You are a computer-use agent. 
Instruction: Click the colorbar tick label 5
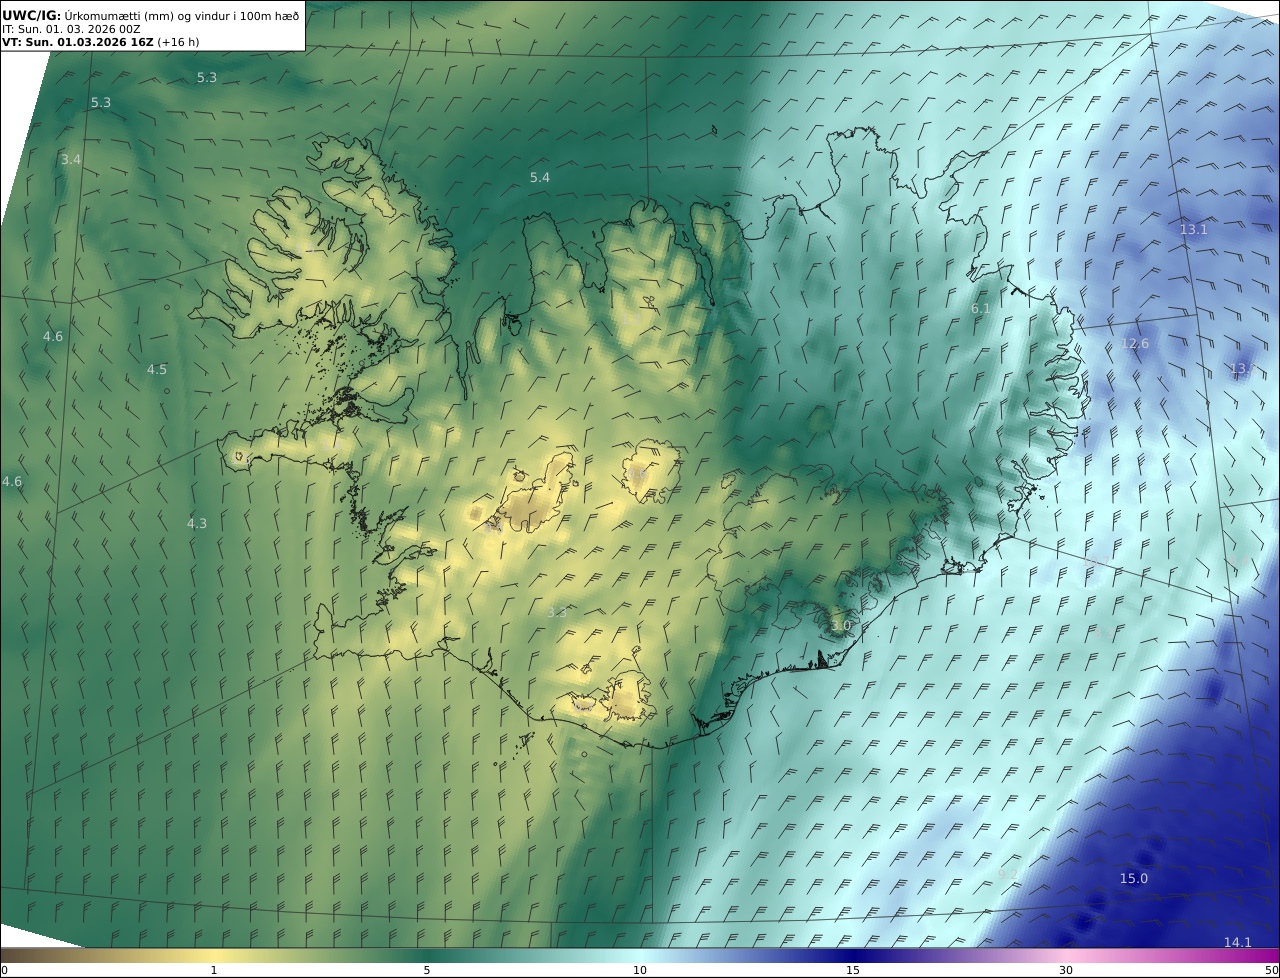click(427, 970)
